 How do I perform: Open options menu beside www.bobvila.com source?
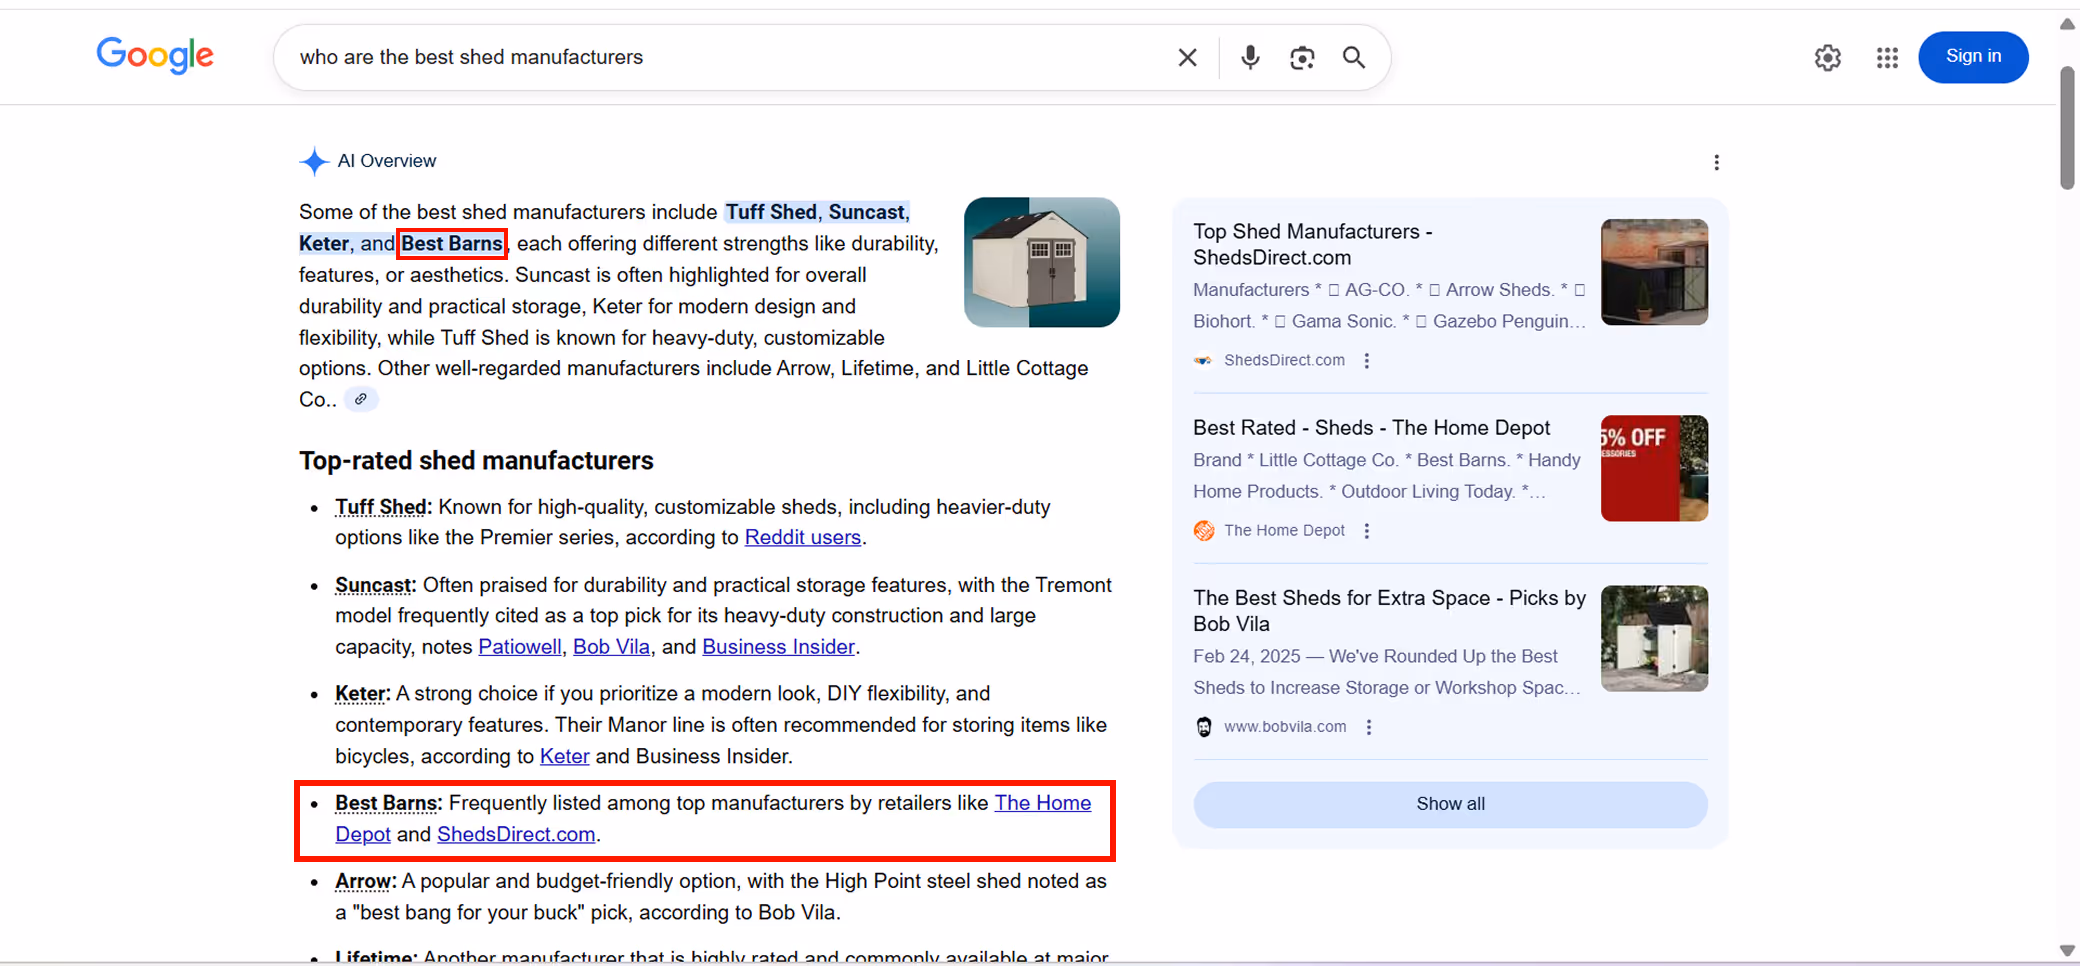pos(1369,727)
